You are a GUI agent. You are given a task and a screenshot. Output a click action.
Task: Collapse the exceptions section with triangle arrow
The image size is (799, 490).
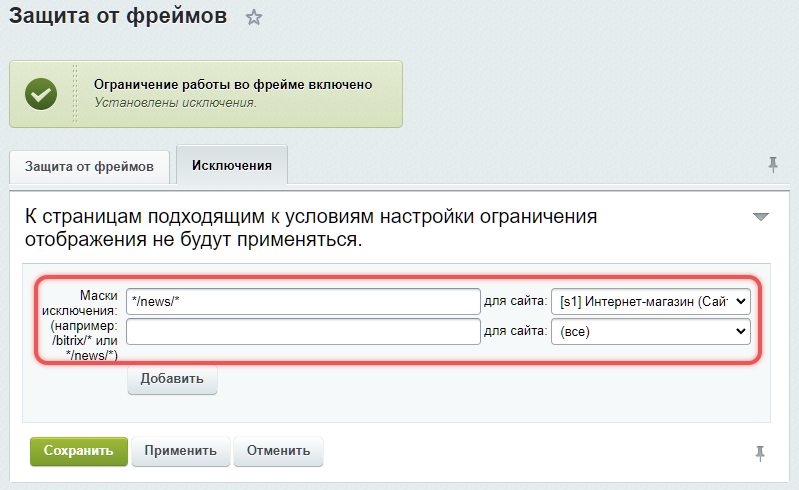tap(761, 217)
